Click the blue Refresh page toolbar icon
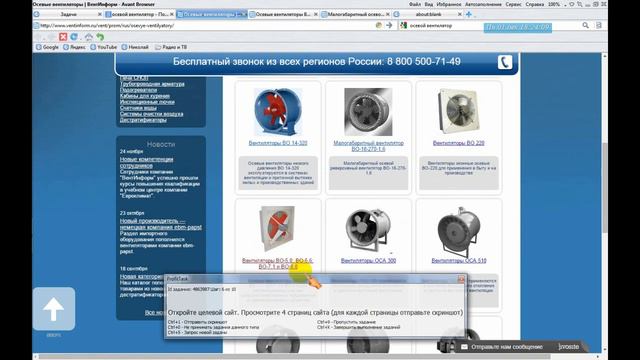The height and width of the screenshot is (360, 640). coord(74,37)
